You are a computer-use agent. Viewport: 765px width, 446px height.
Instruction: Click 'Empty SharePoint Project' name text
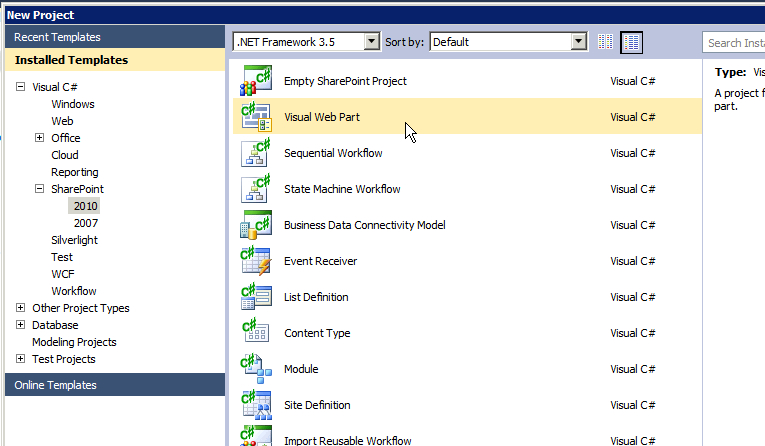pyautogui.click(x=345, y=81)
